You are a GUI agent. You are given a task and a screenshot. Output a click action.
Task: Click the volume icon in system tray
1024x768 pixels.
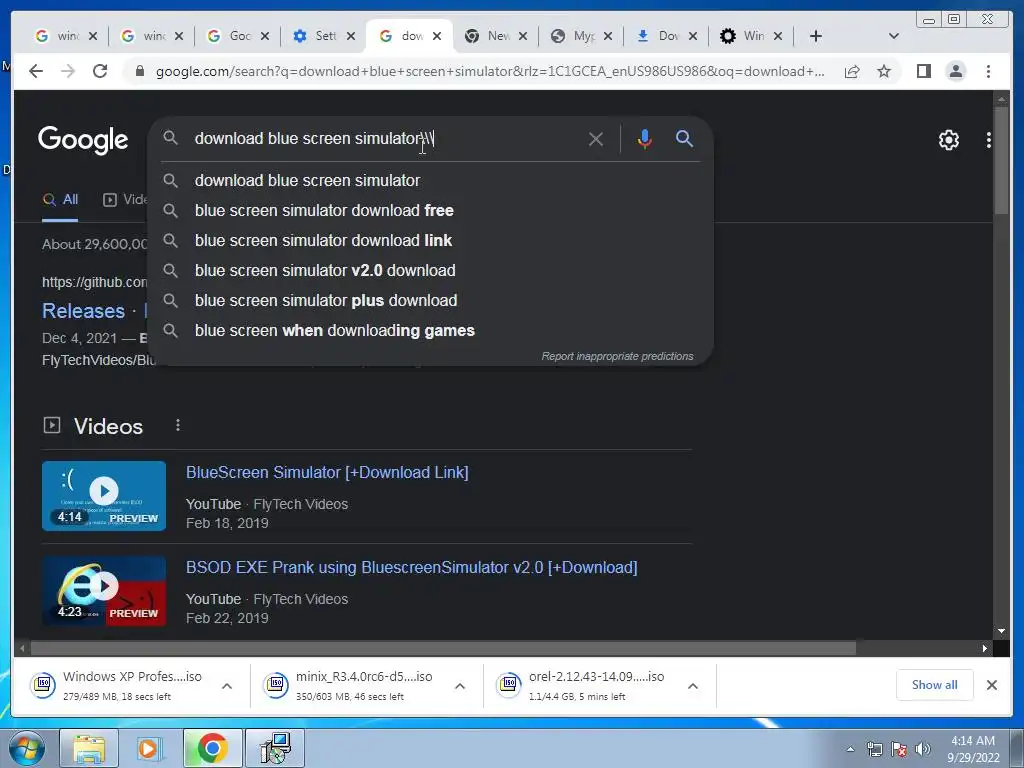pos(922,749)
